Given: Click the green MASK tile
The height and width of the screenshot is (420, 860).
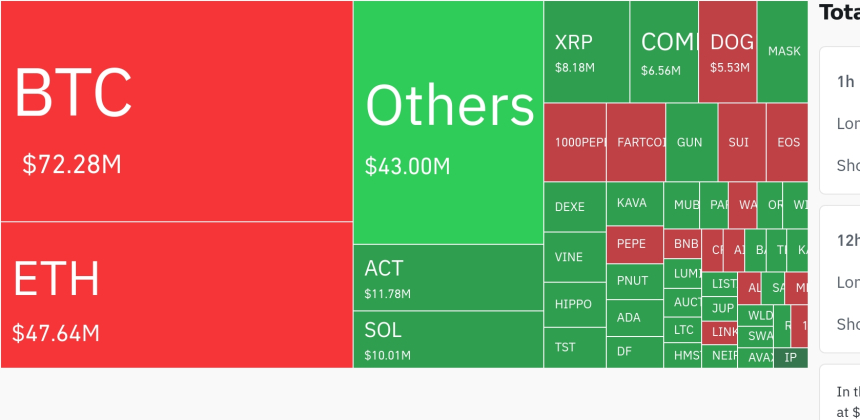Looking at the screenshot, I should (783, 52).
